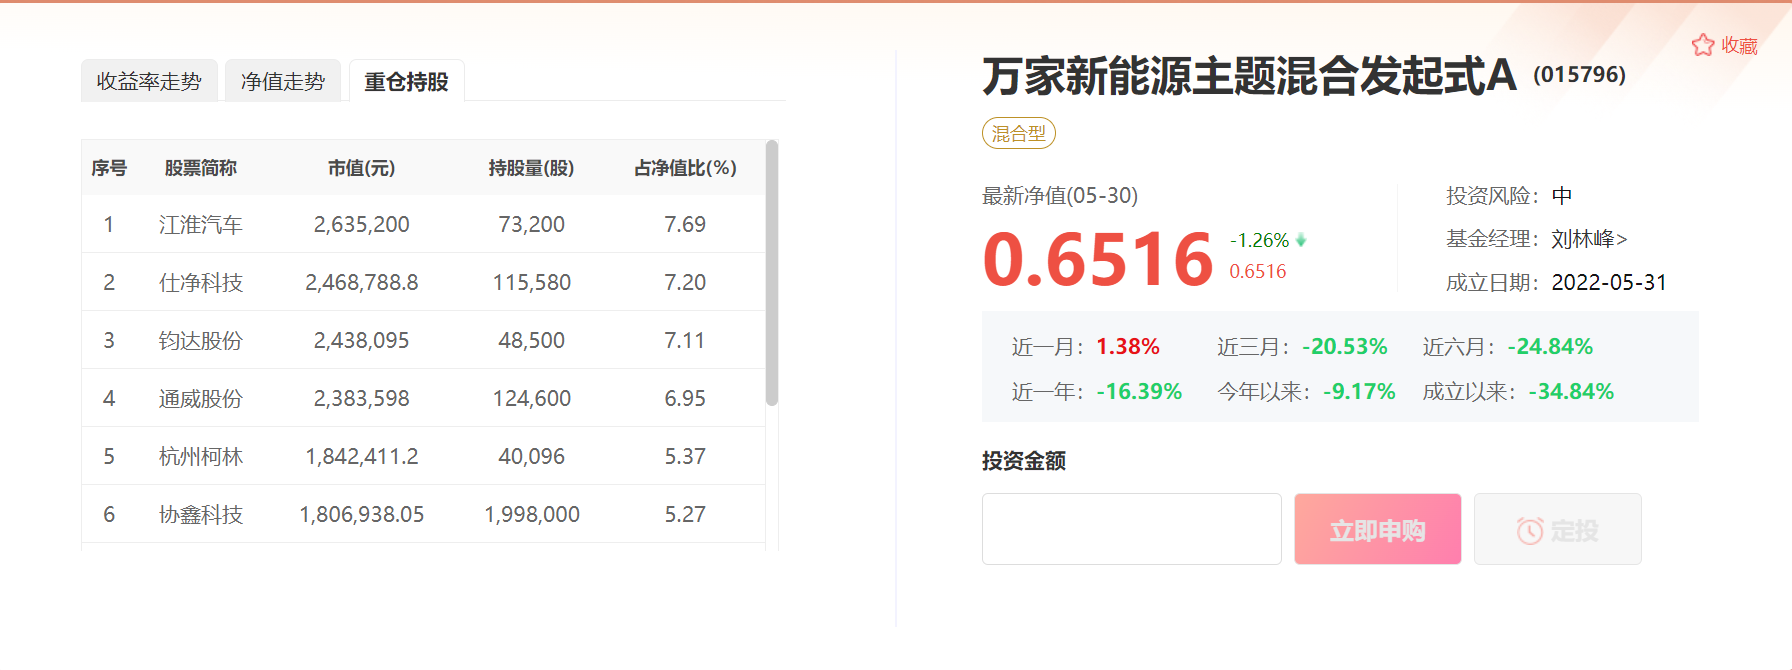This screenshot has height=670, width=1792.
Task: Click the 成立日期 value 2022-05-31
Action: point(1609,283)
